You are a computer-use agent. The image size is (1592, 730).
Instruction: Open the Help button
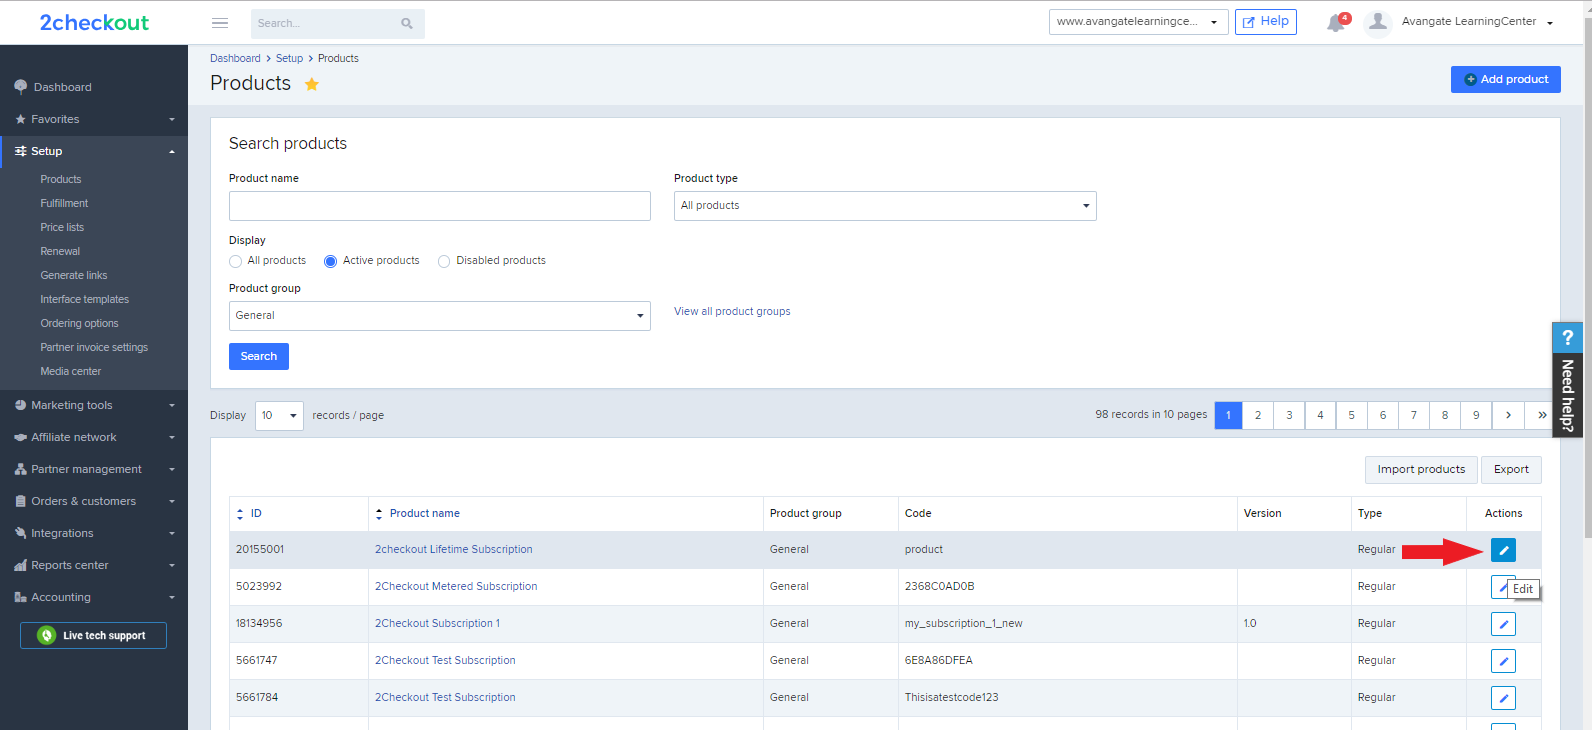[1266, 22]
